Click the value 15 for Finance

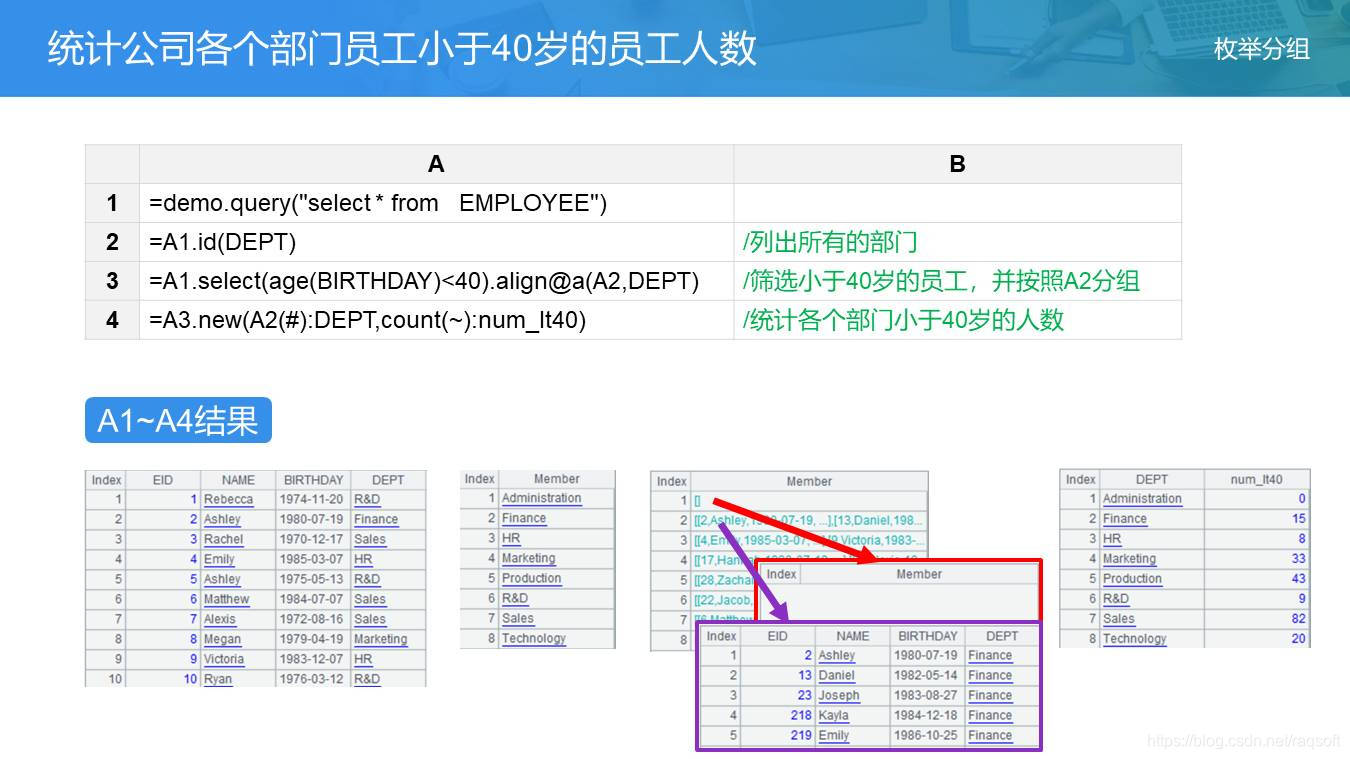pyautogui.click(x=1298, y=519)
